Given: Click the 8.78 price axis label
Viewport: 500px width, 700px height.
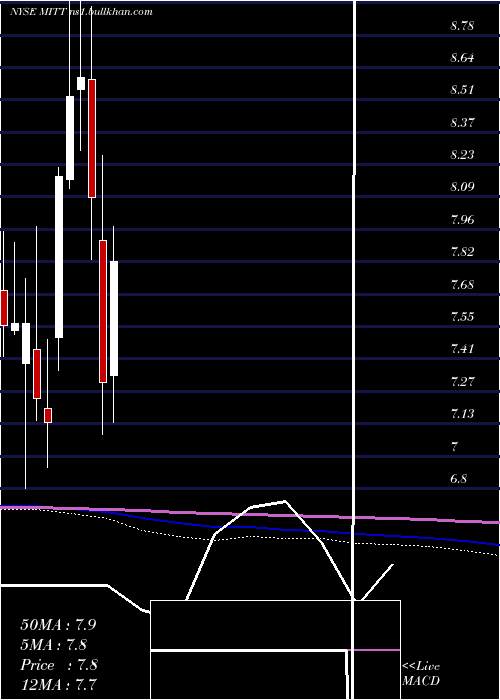Looking at the screenshot, I should coord(462,25).
